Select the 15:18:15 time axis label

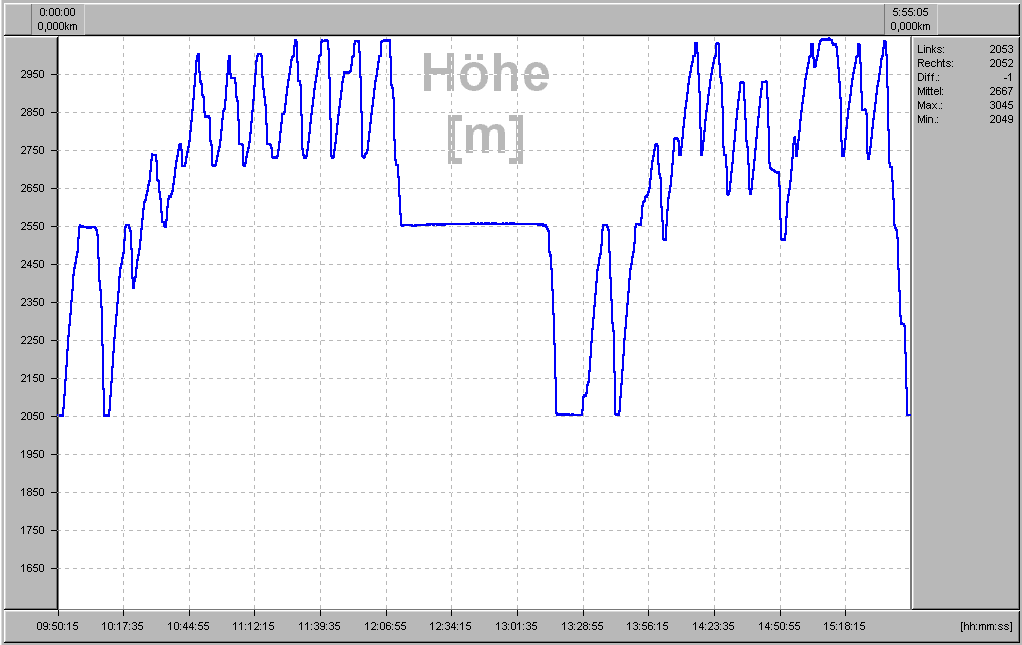845,626
